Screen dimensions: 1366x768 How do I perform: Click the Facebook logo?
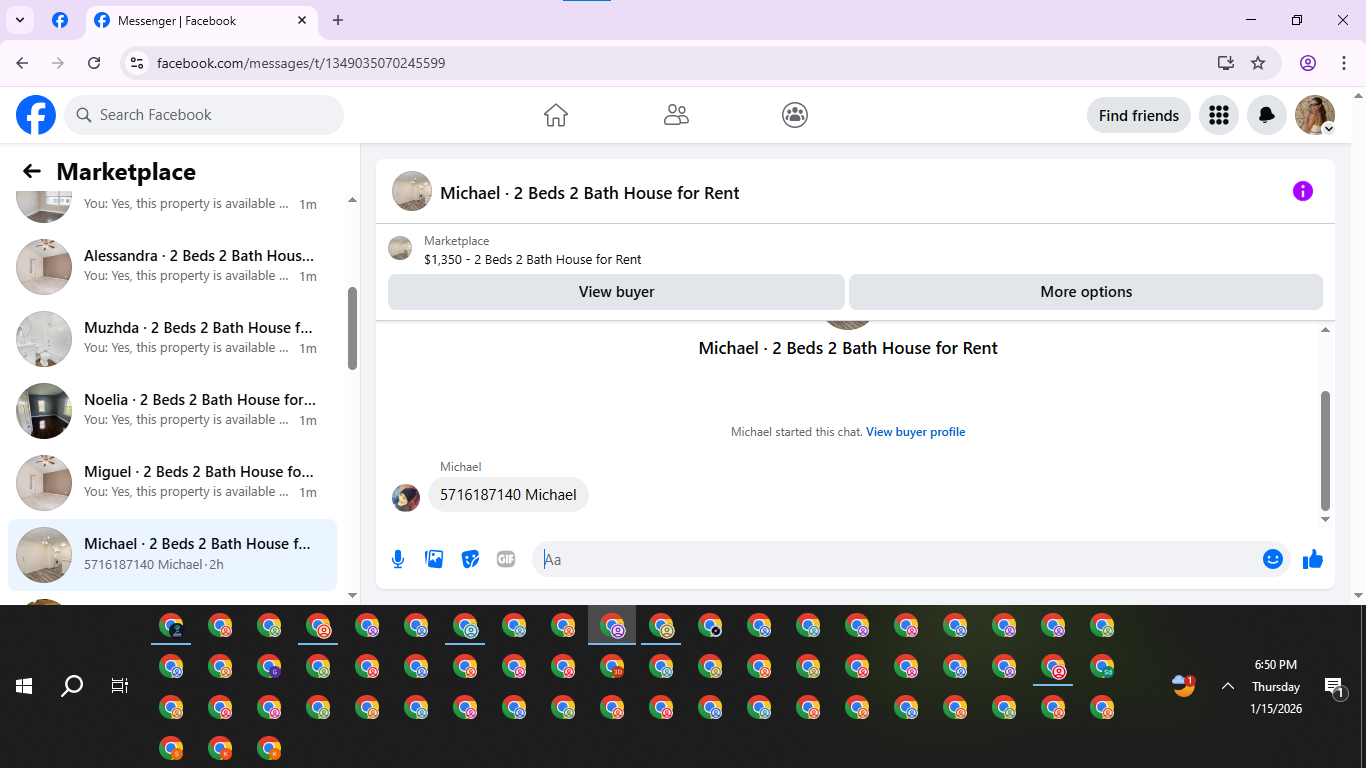(x=36, y=115)
